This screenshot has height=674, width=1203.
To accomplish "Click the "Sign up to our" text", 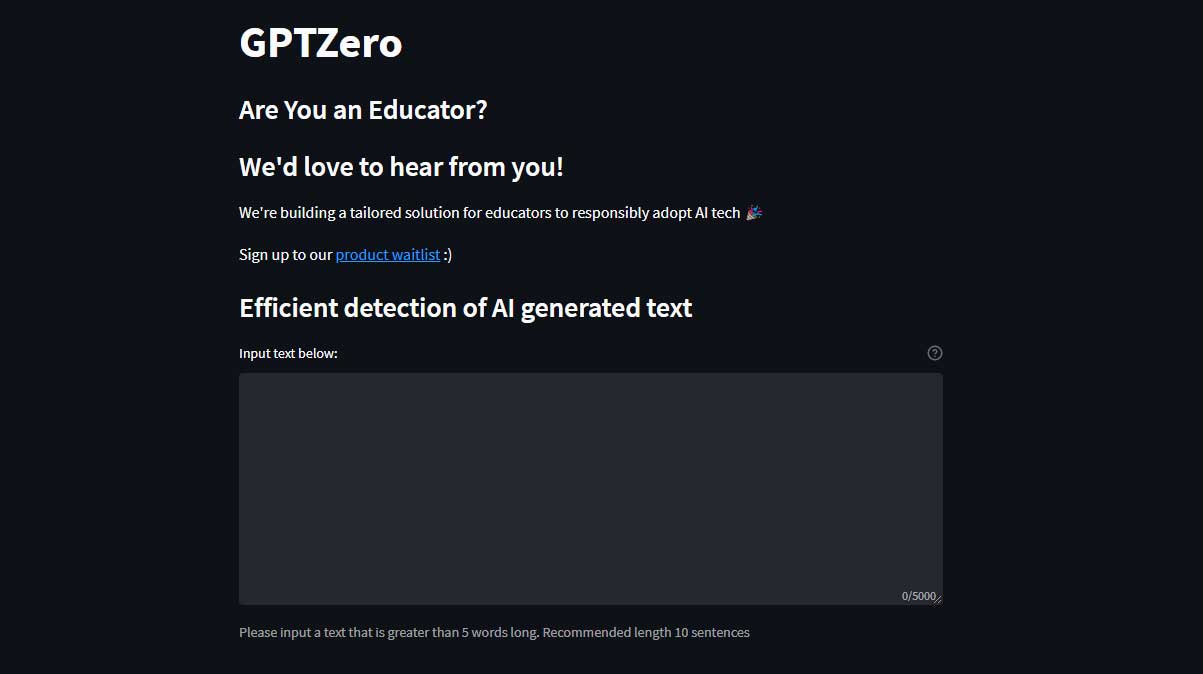I will (x=285, y=255).
